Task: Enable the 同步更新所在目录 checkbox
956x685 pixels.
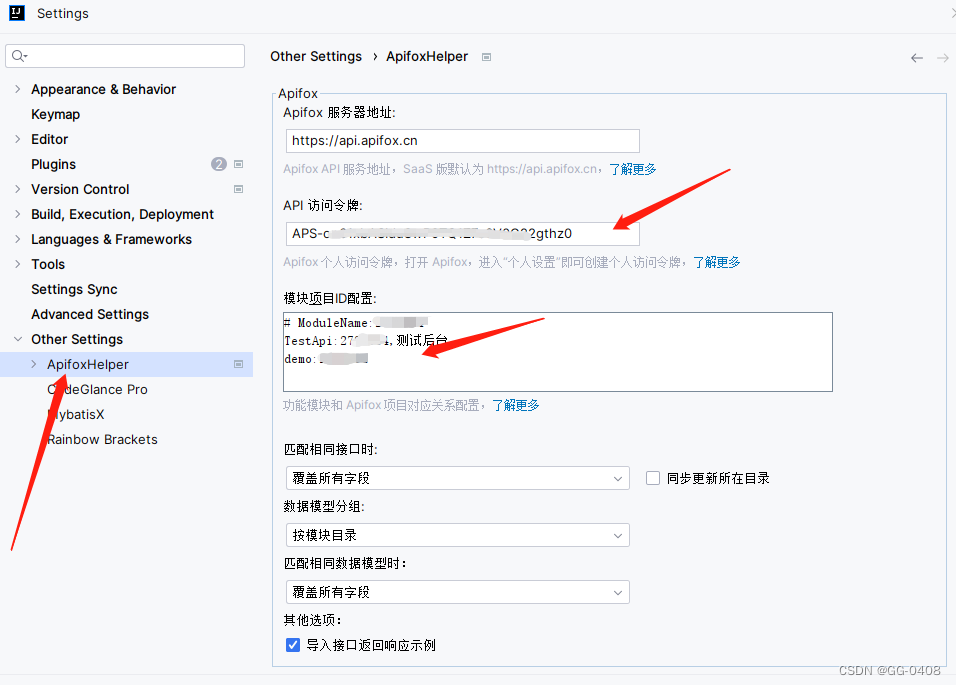Action: pyautogui.click(x=653, y=478)
